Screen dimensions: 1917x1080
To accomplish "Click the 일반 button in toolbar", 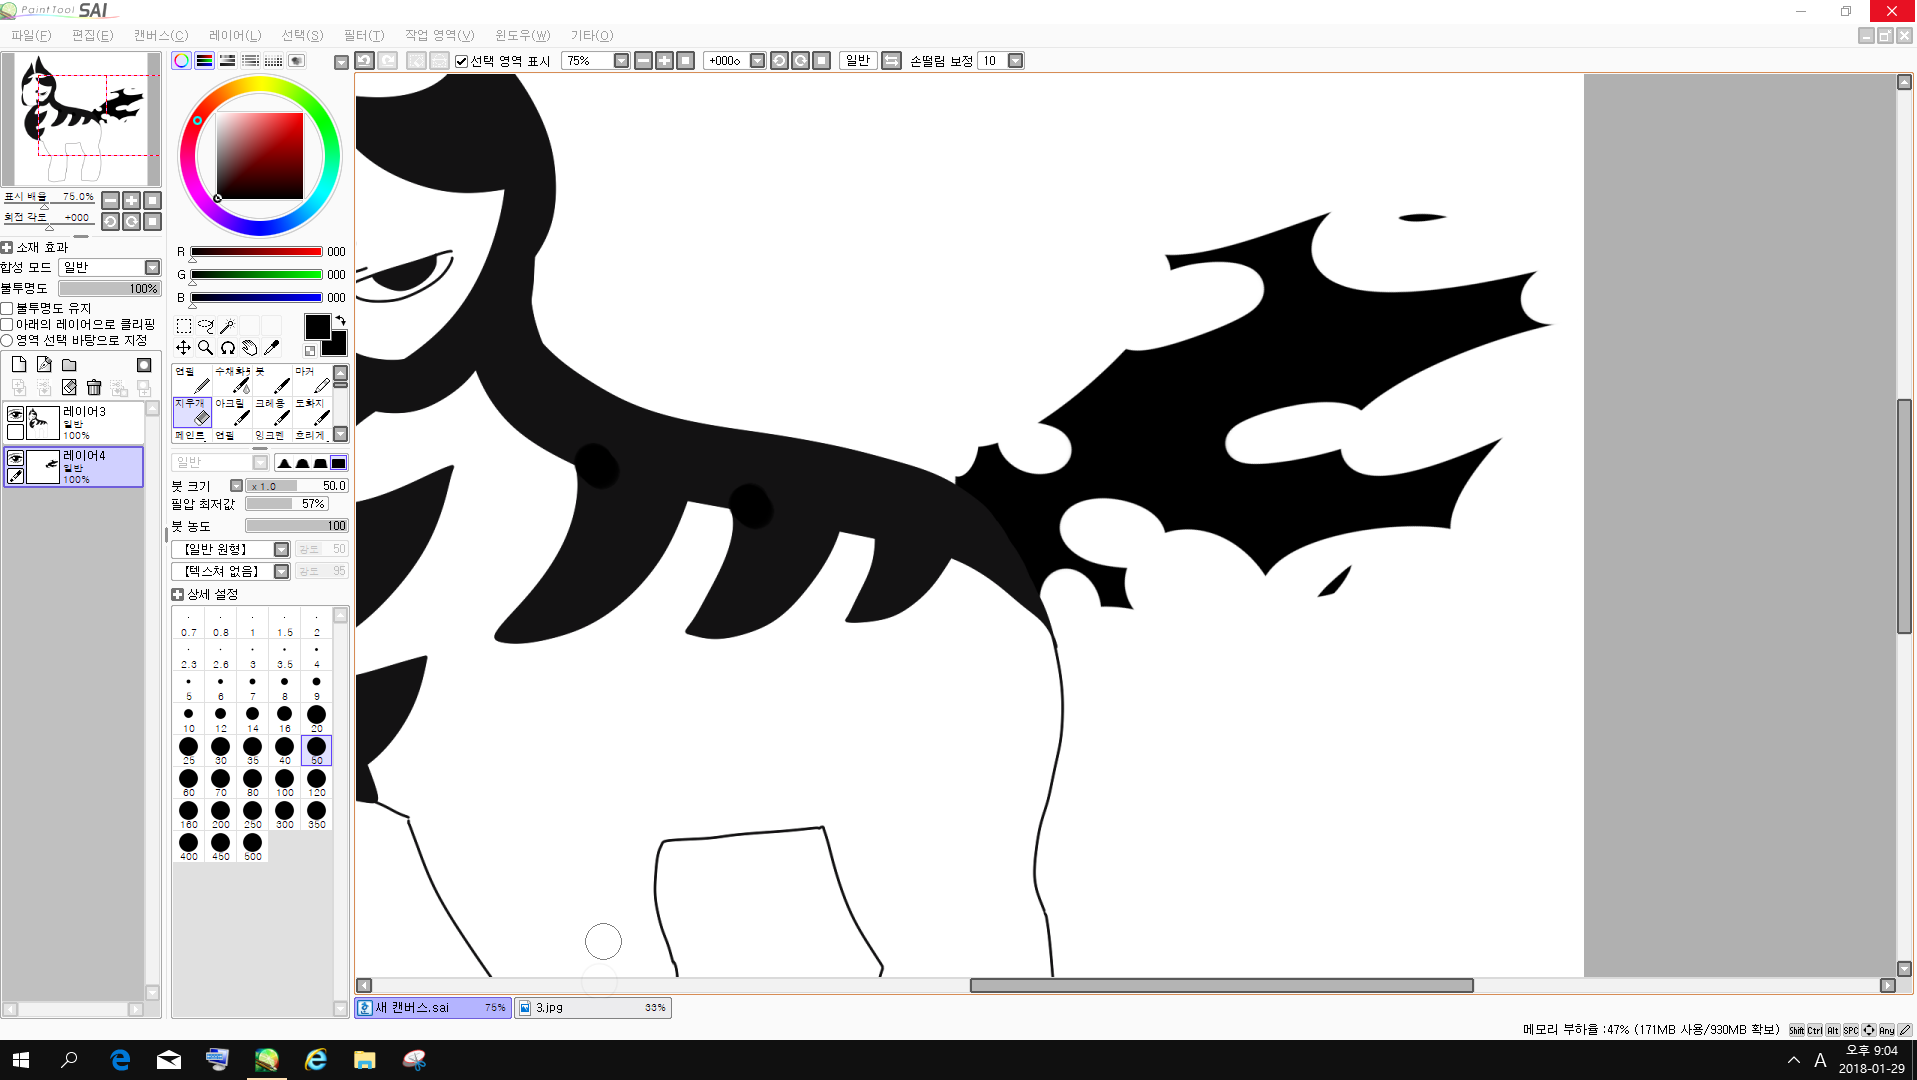I will point(857,61).
